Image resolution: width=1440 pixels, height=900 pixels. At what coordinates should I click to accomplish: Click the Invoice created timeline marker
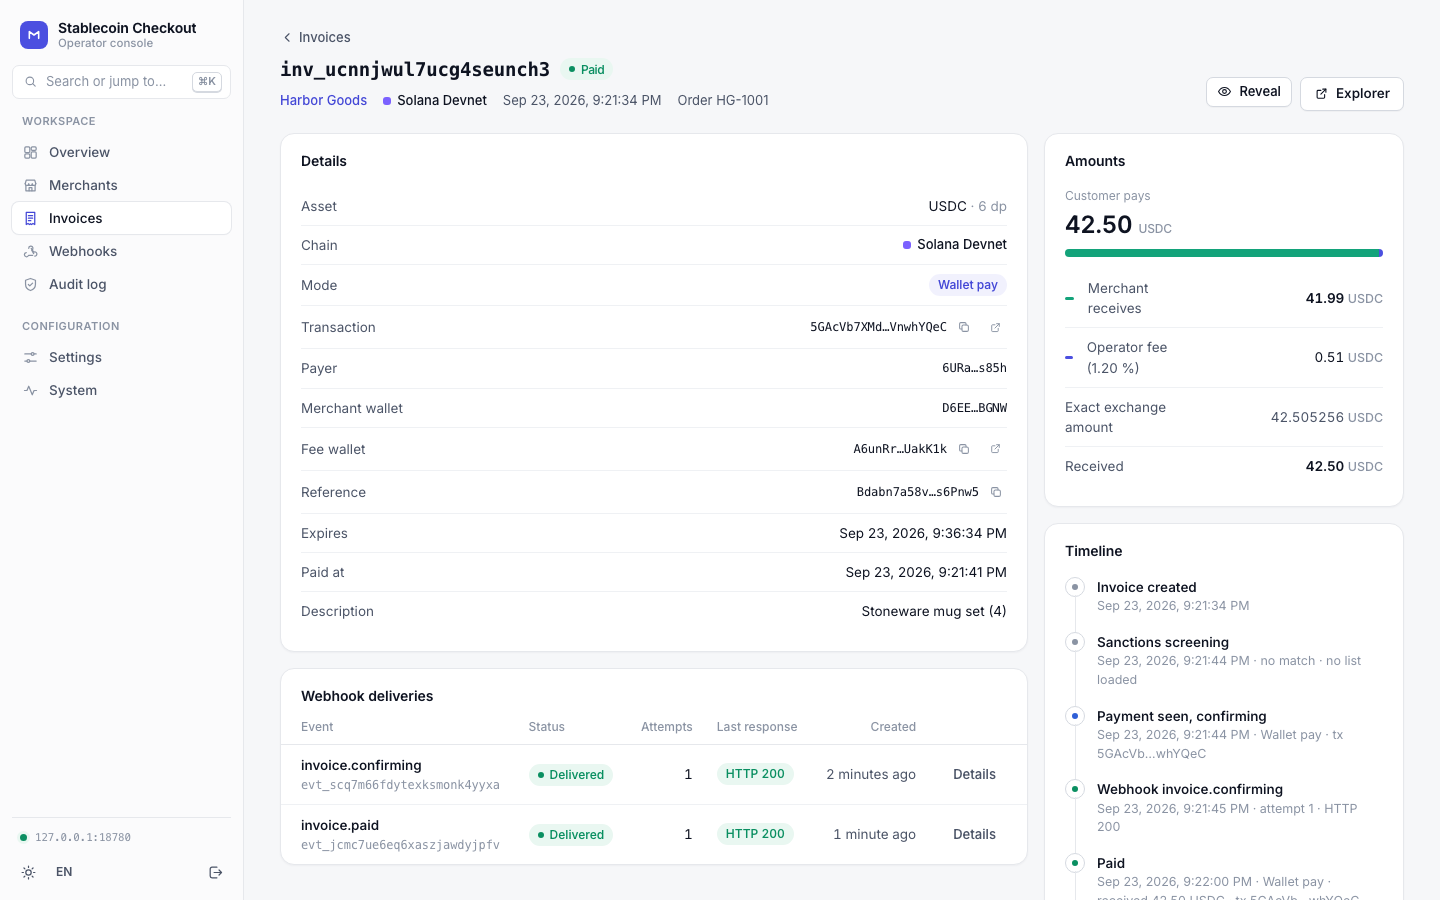tap(1075, 587)
